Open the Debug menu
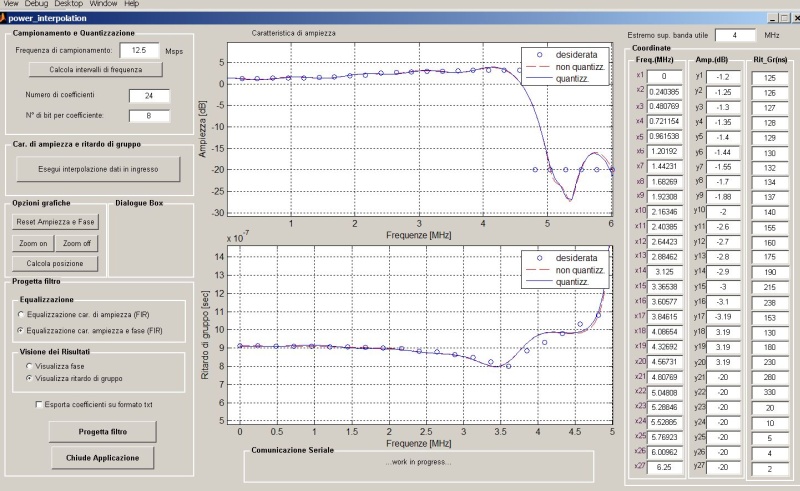The image size is (800, 491). [x=35, y=4]
